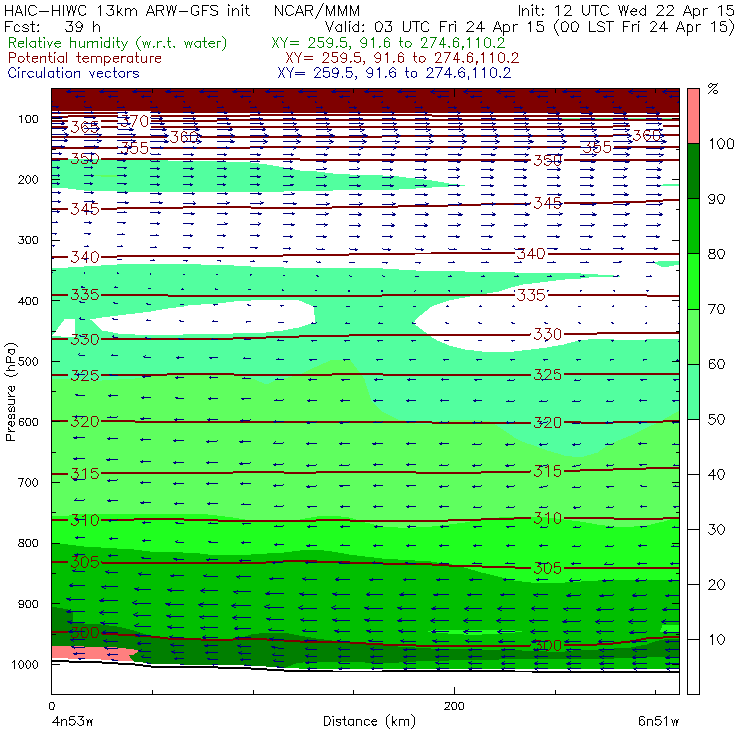The height and width of the screenshot is (740, 740).
Task: Click the colorbar label '70'
Action: click(716, 309)
